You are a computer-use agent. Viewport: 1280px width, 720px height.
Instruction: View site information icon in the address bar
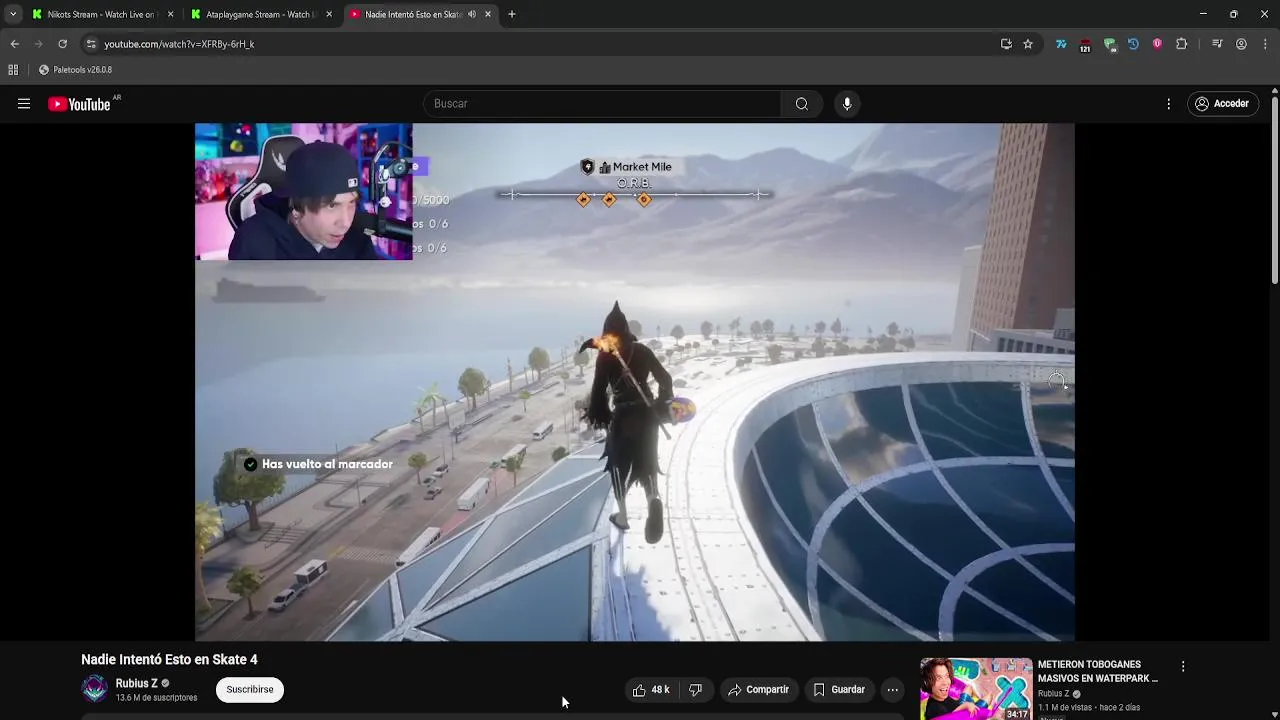pos(91,44)
